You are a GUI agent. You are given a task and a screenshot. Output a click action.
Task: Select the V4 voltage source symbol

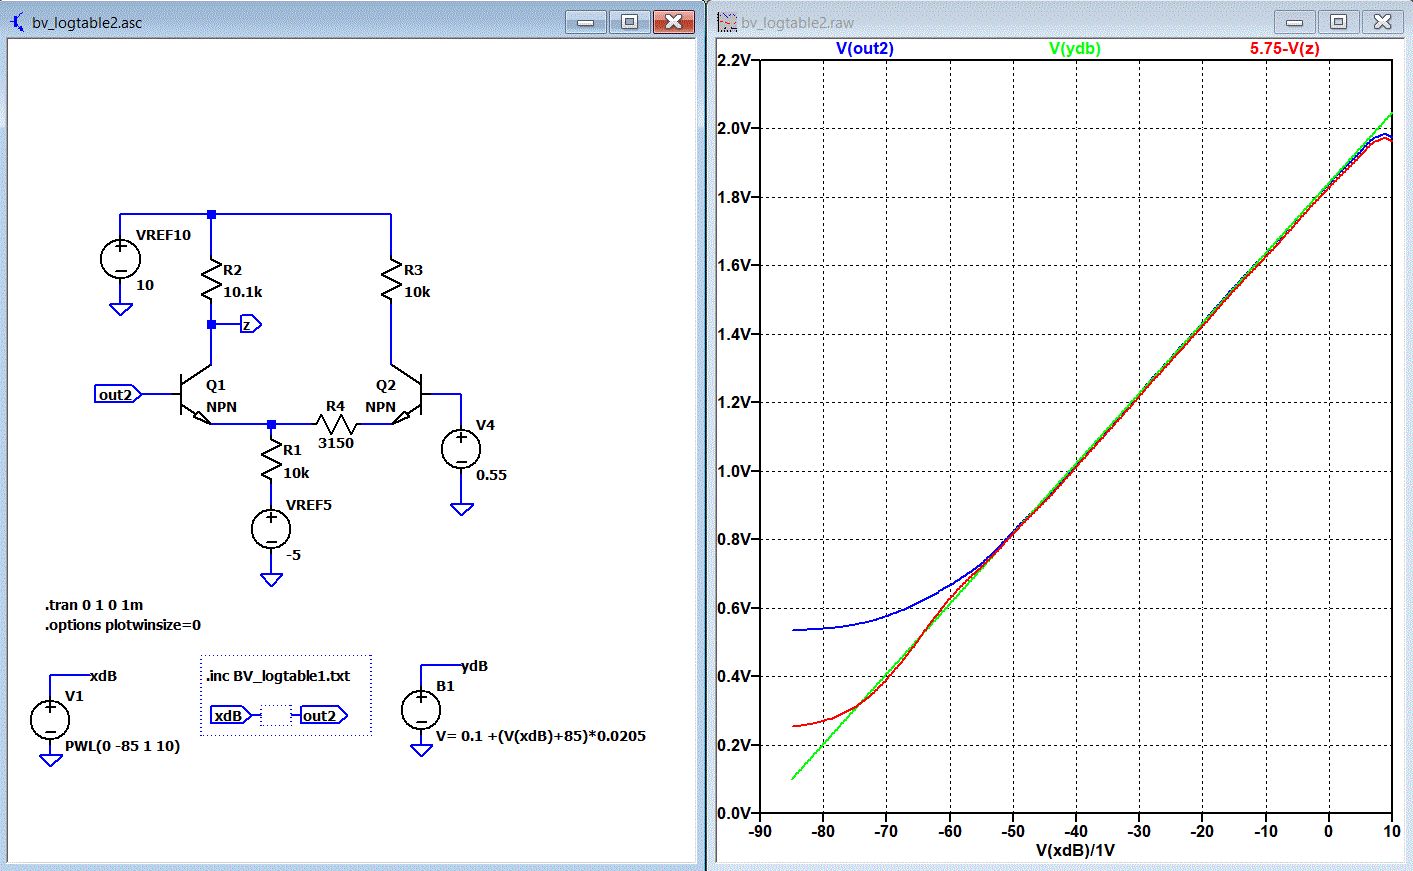point(461,449)
